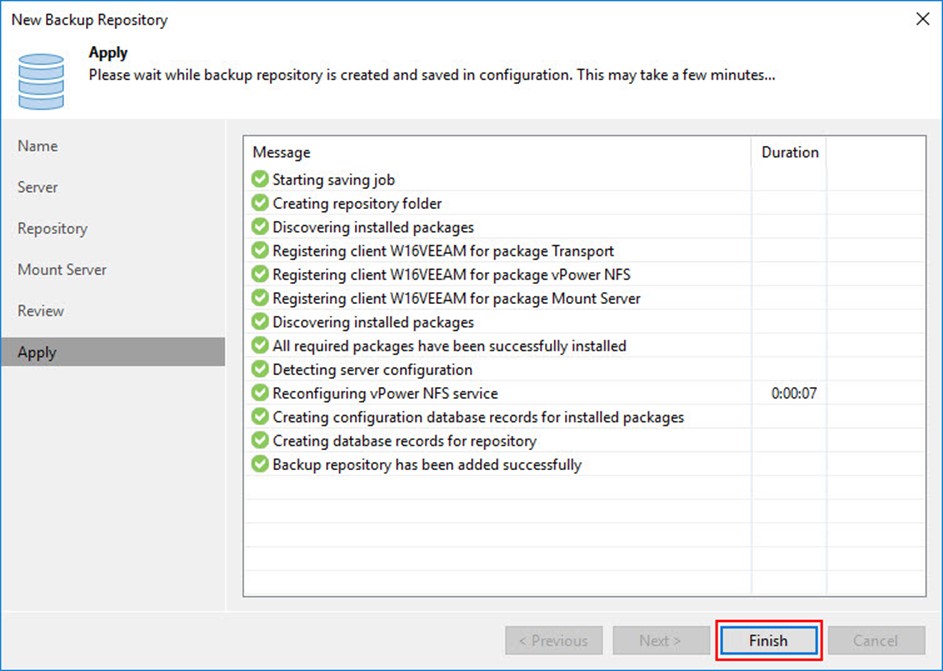This screenshot has width=943, height=671.
Task: Close the New Backup Repository dialog
Action: (x=920, y=19)
